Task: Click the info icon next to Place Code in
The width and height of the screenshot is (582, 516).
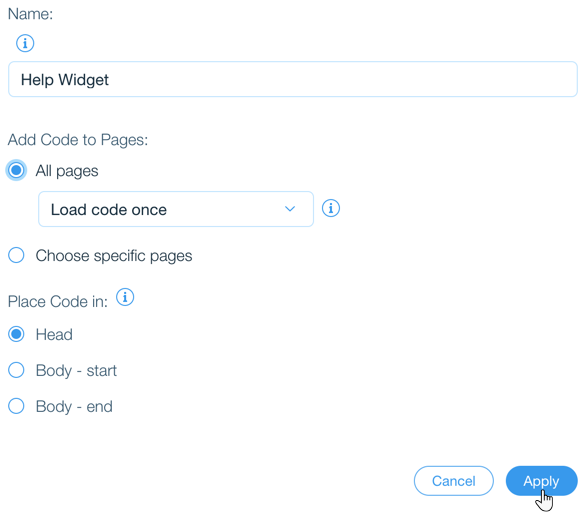Action: click(125, 297)
